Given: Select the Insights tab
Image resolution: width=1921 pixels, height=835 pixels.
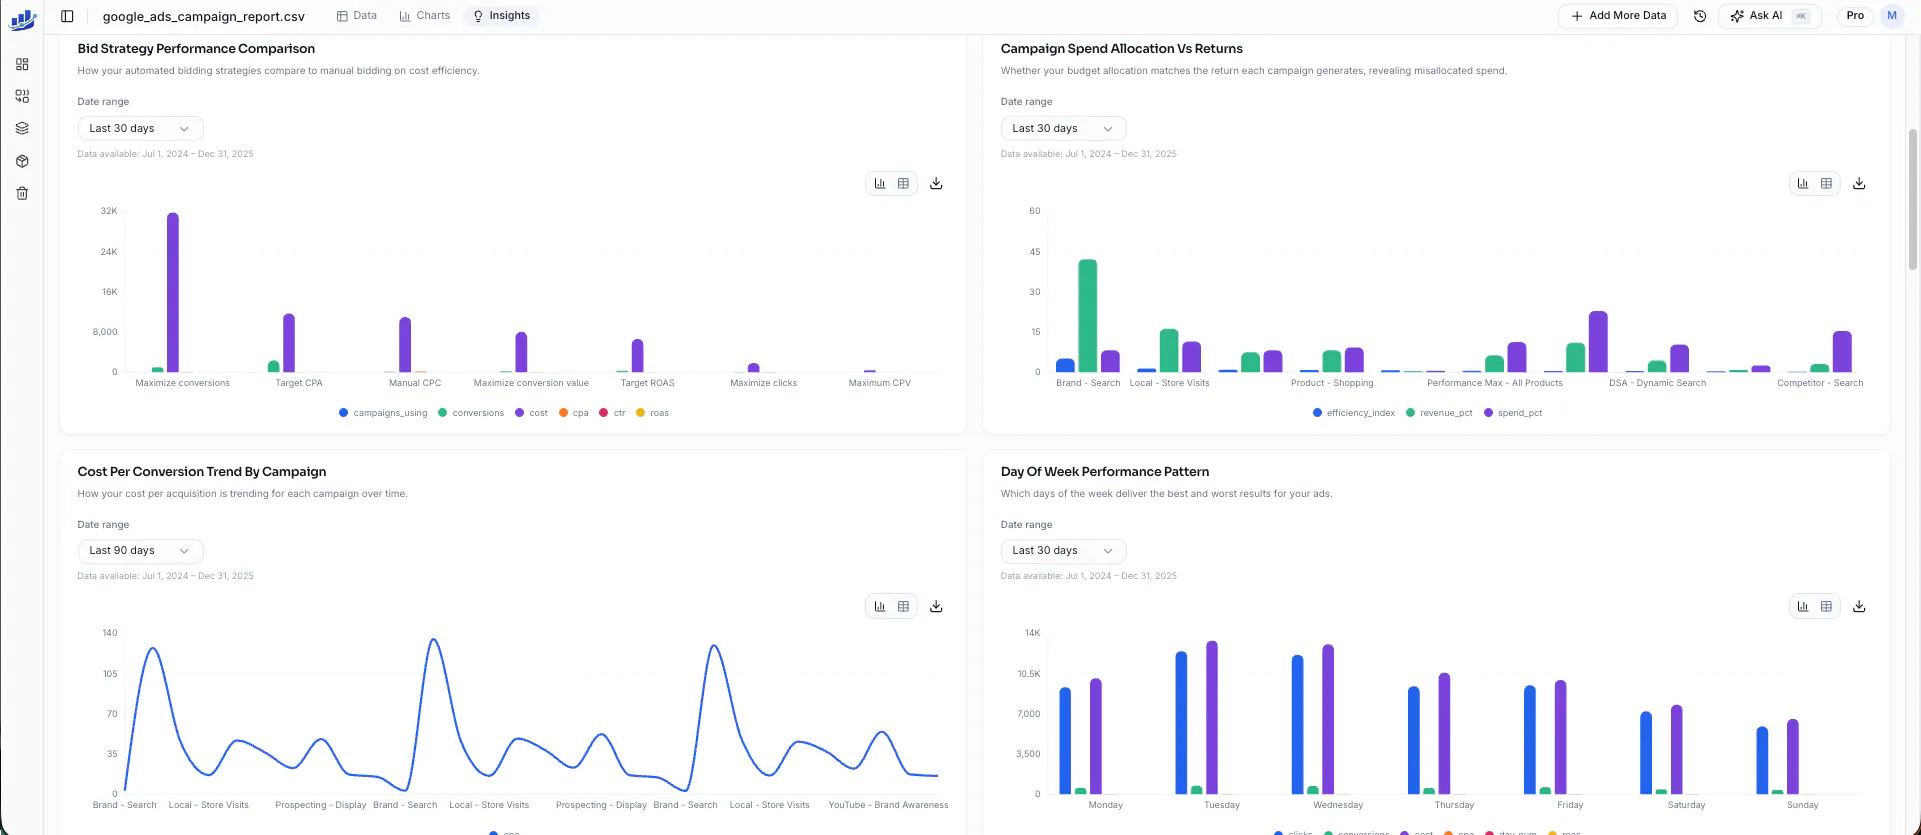Looking at the screenshot, I should pos(501,16).
